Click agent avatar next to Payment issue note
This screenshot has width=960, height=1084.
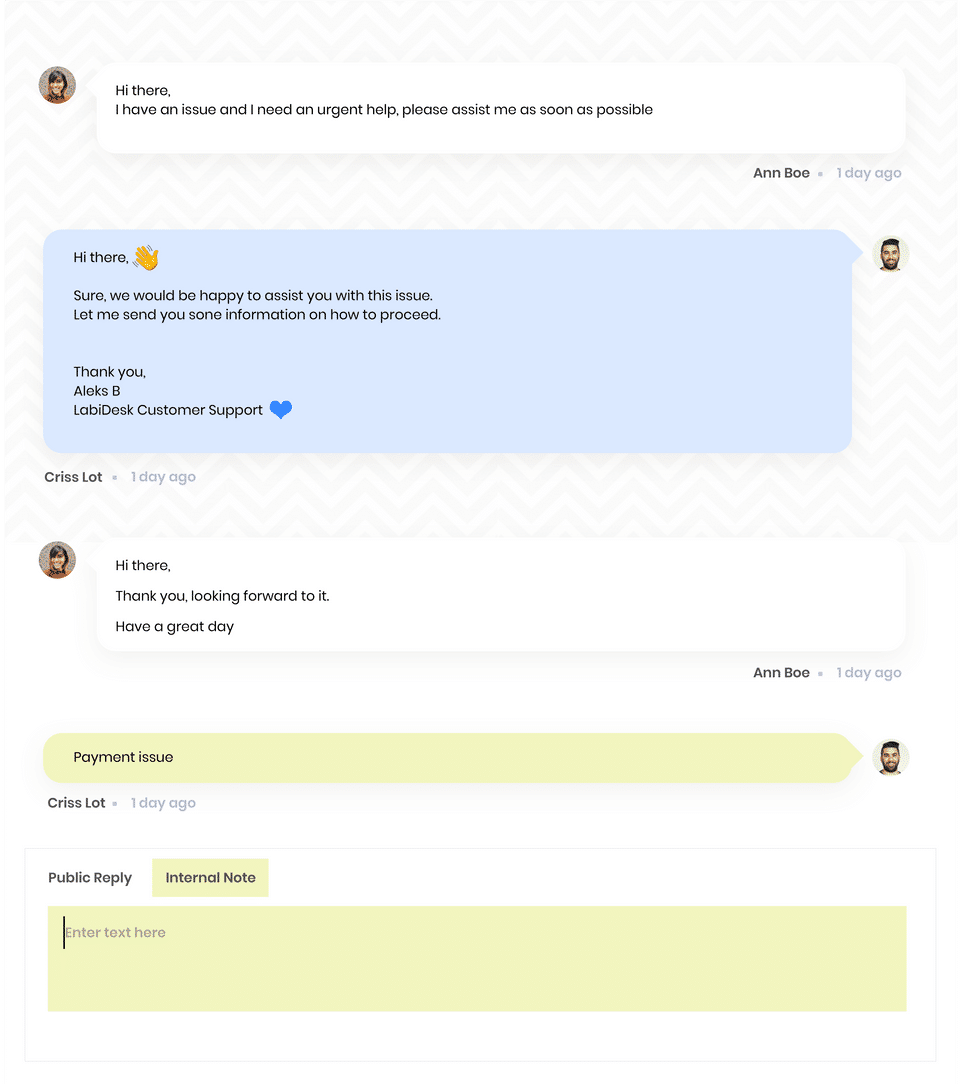[890, 758]
